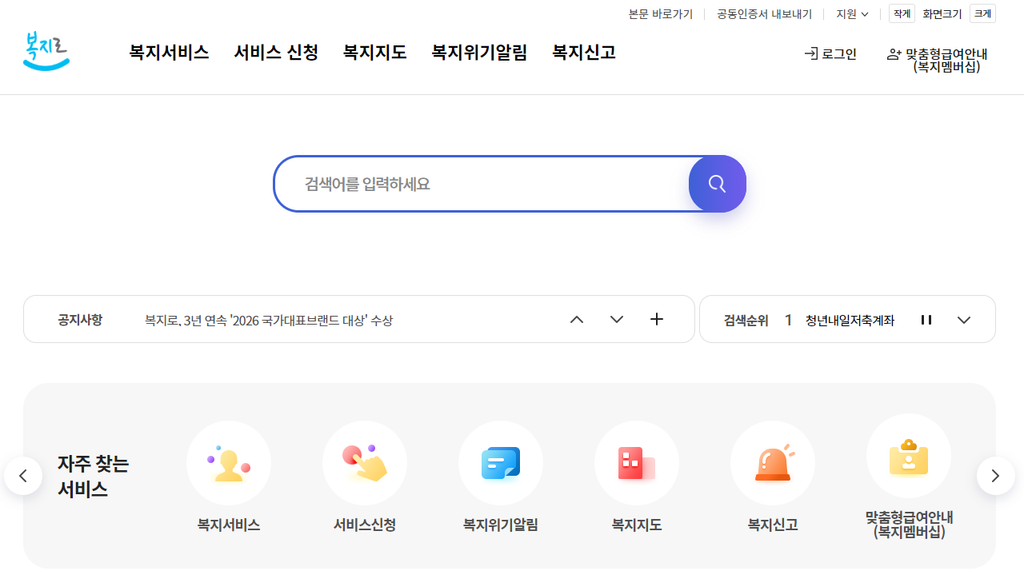
Task: Click the 서비스신청 label under icon
Action: 364,525
